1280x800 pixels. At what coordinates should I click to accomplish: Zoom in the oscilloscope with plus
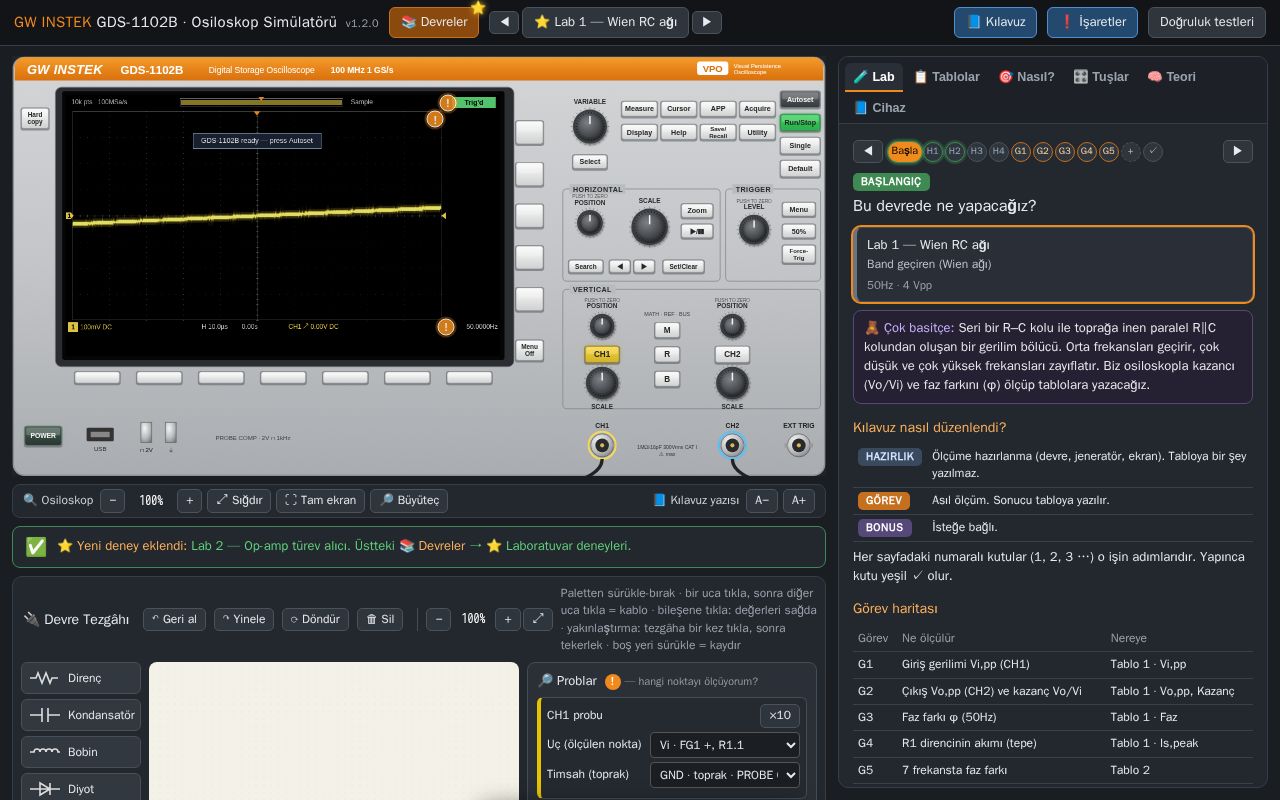pyautogui.click(x=189, y=500)
